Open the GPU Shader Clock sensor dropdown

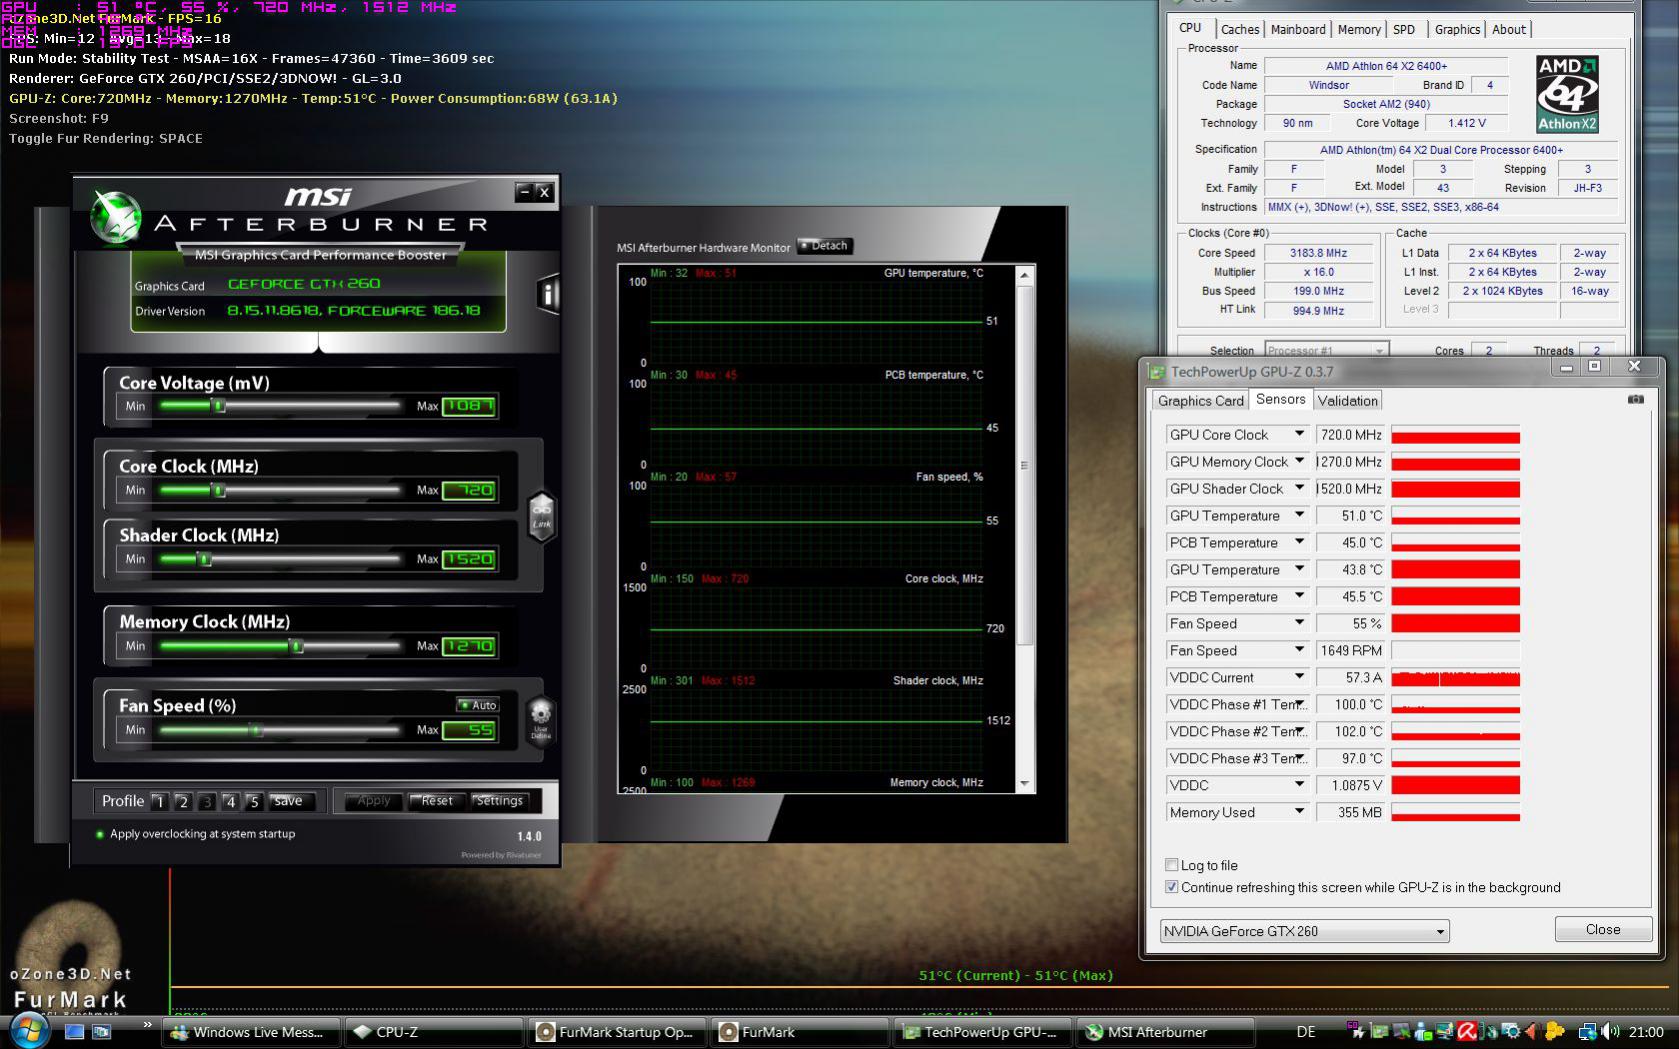(x=1299, y=488)
